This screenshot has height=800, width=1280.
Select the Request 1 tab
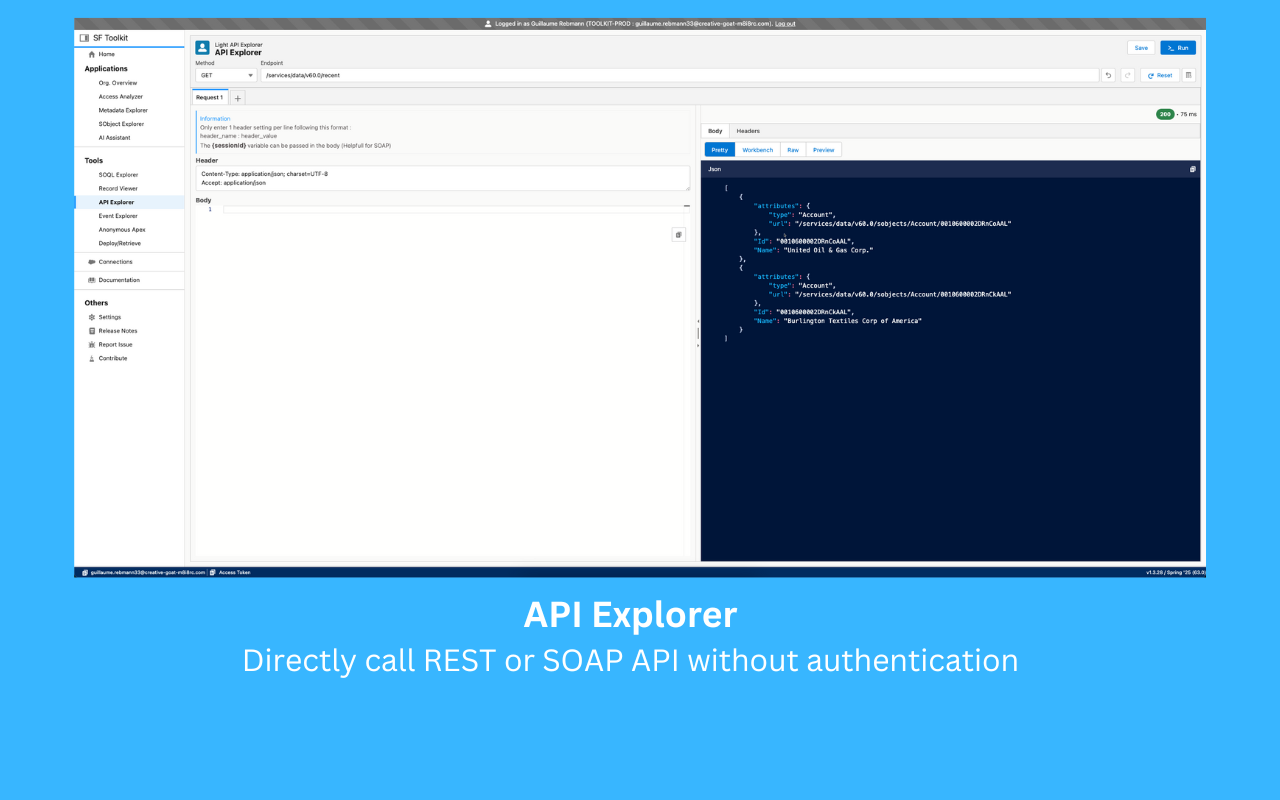coord(209,97)
